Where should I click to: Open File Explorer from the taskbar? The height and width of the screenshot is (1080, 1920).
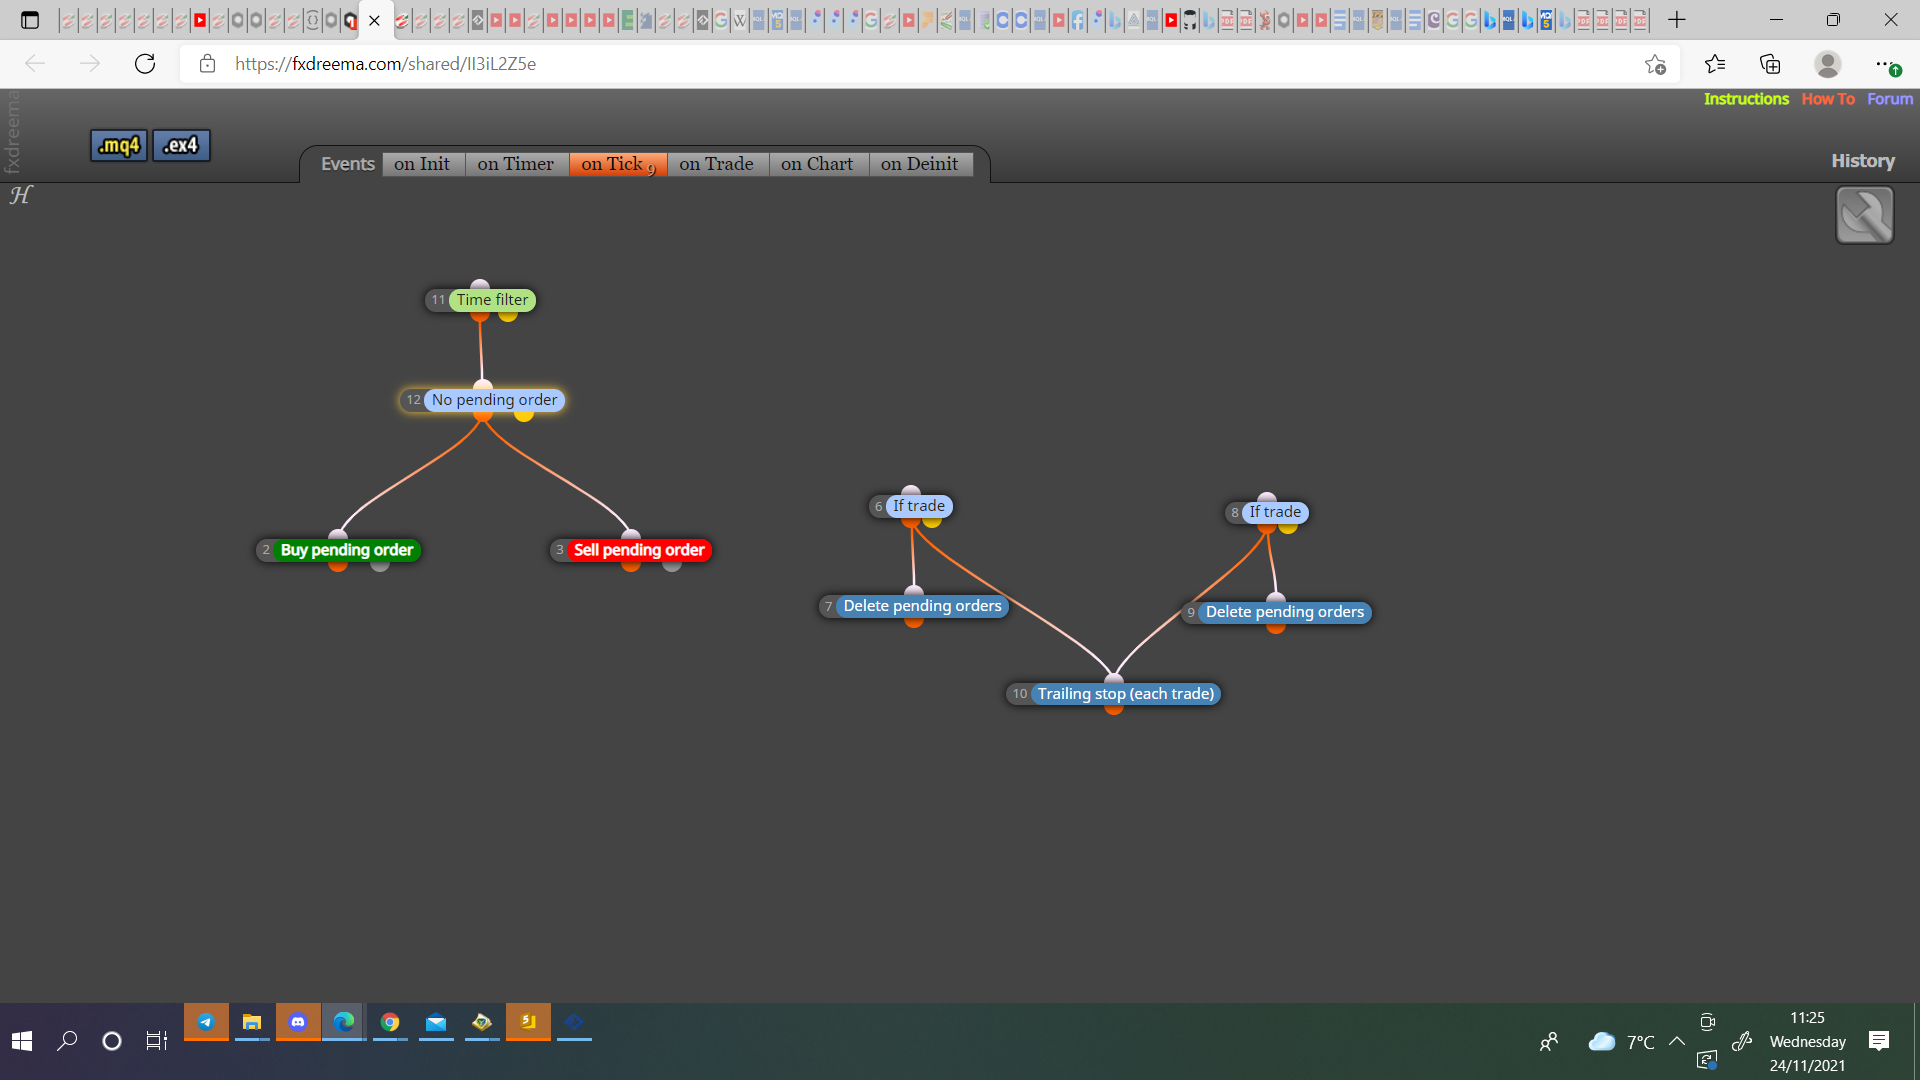click(252, 1022)
